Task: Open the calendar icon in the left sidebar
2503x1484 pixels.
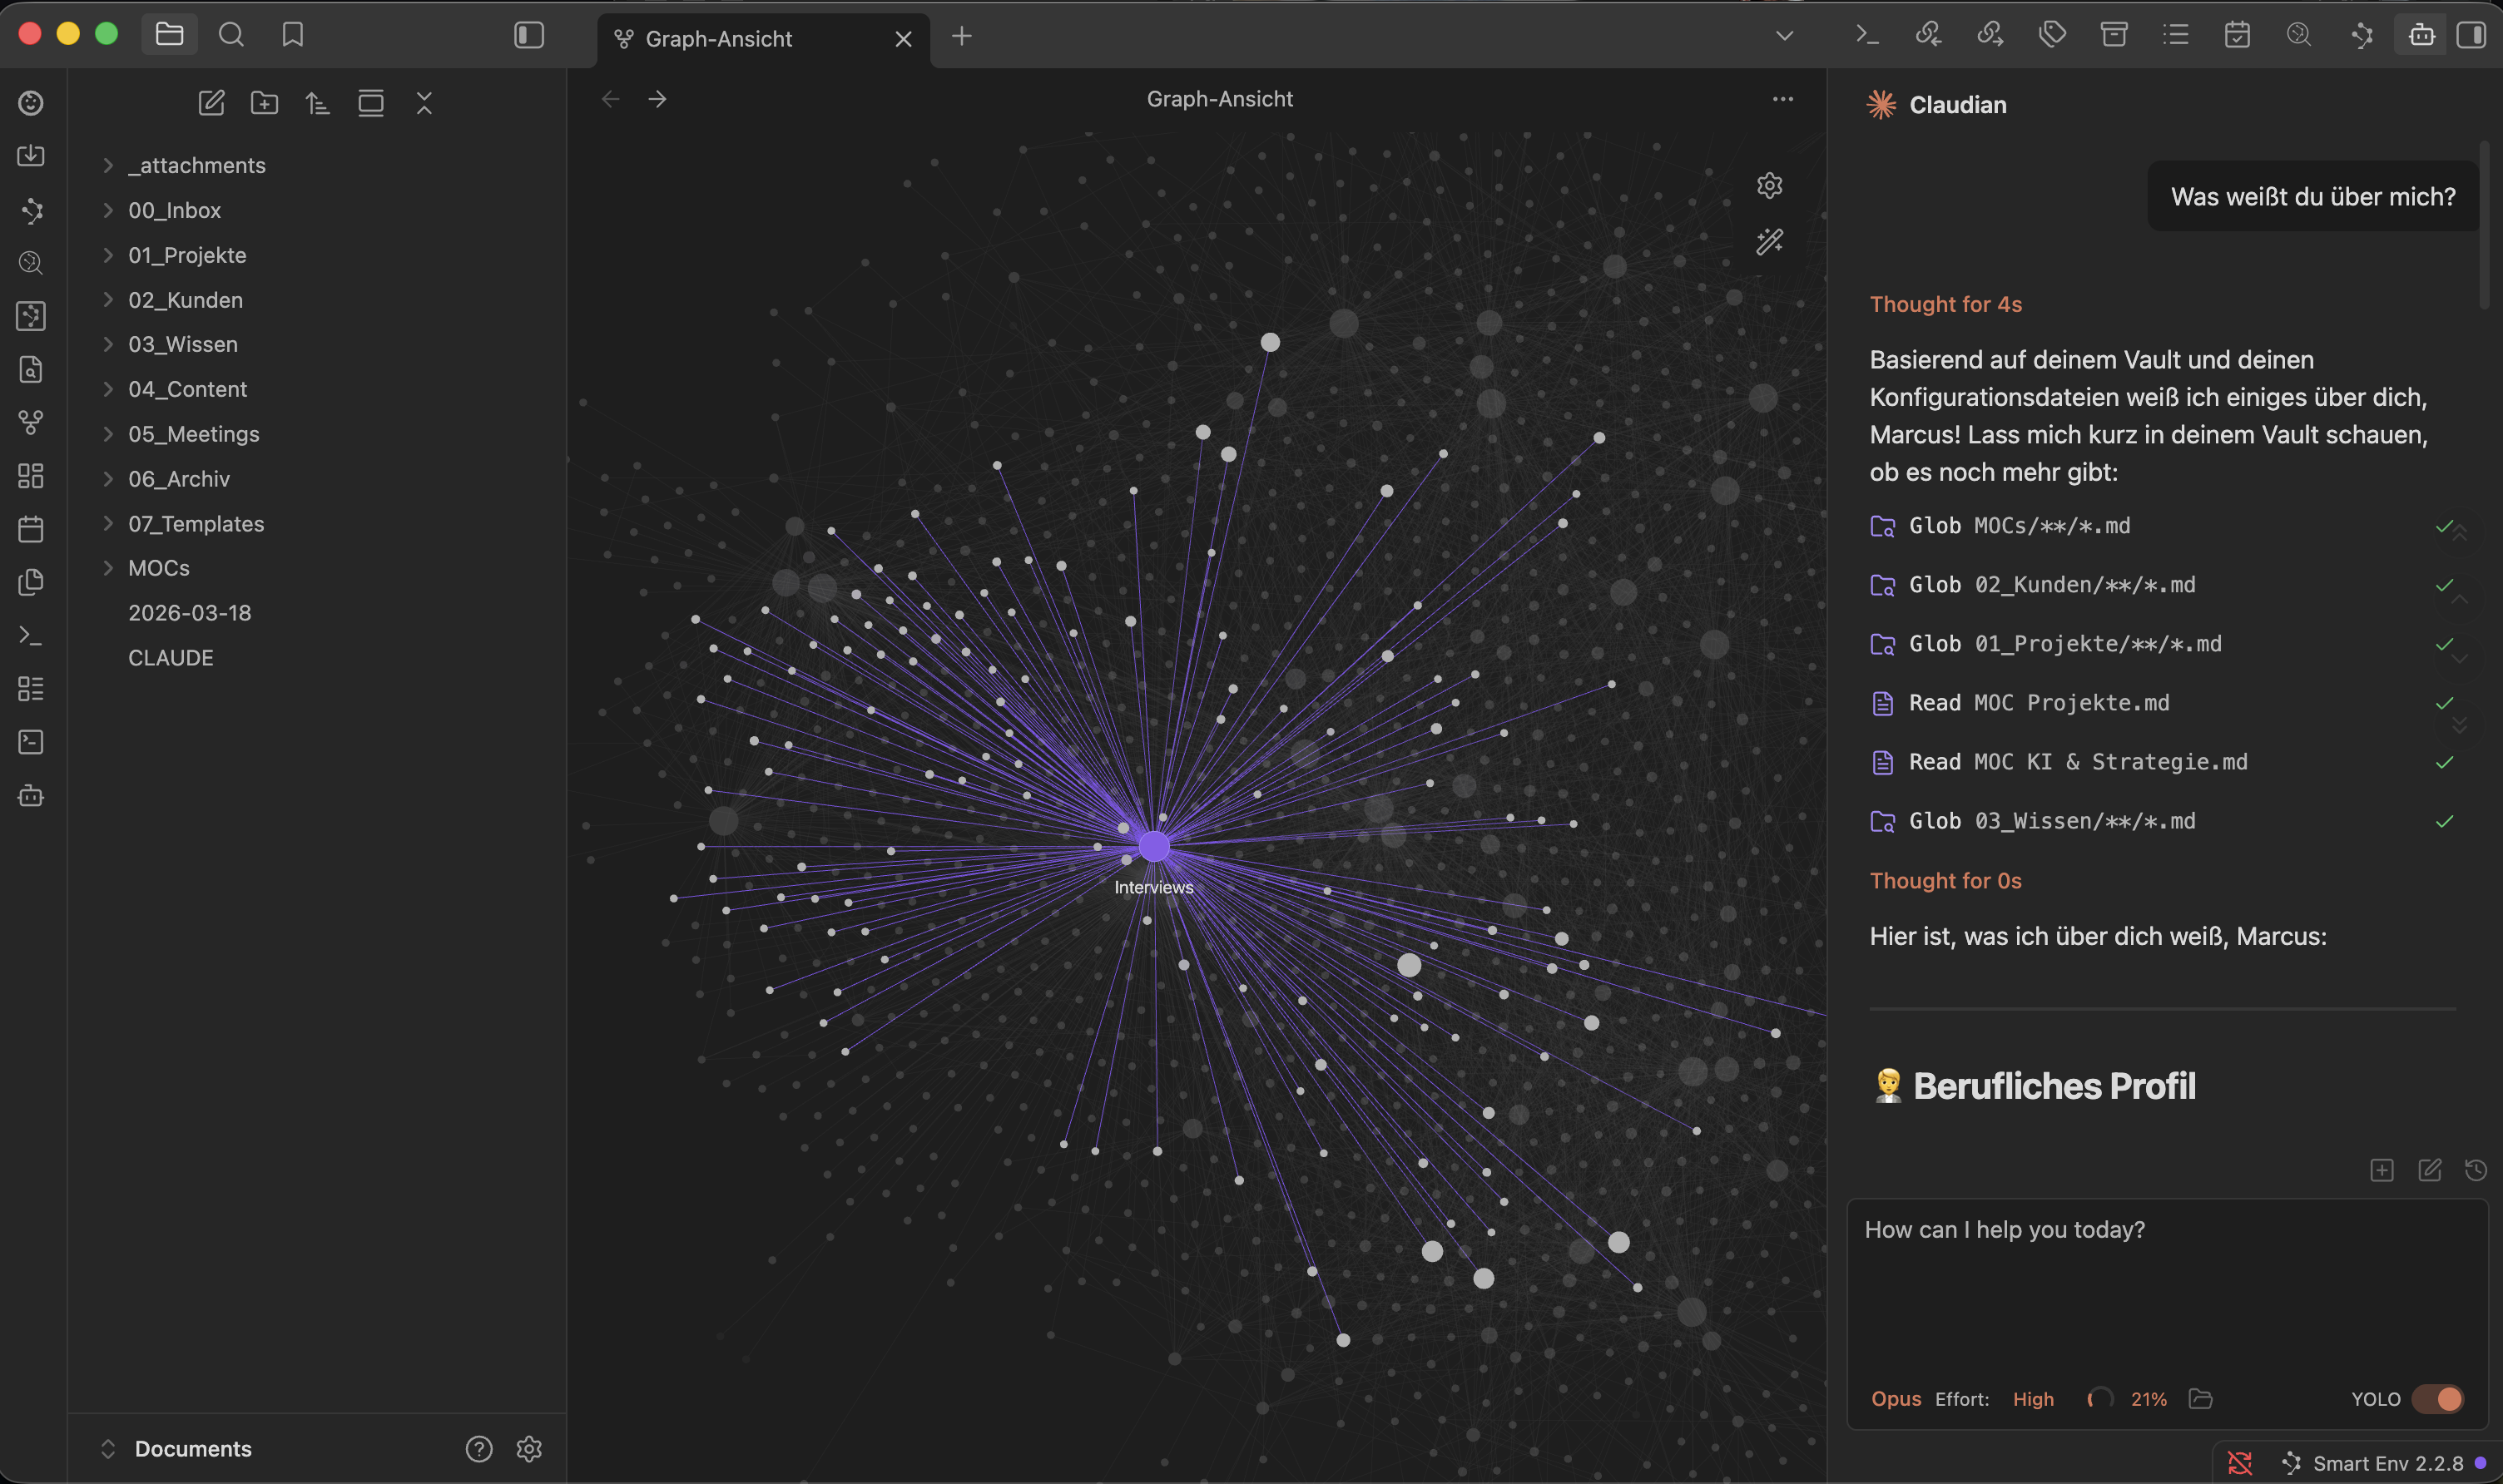Action: 31,529
